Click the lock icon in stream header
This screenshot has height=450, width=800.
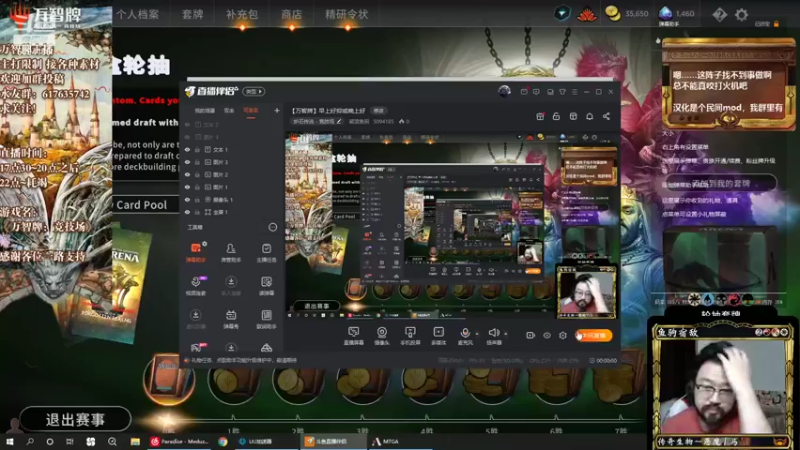556,116
